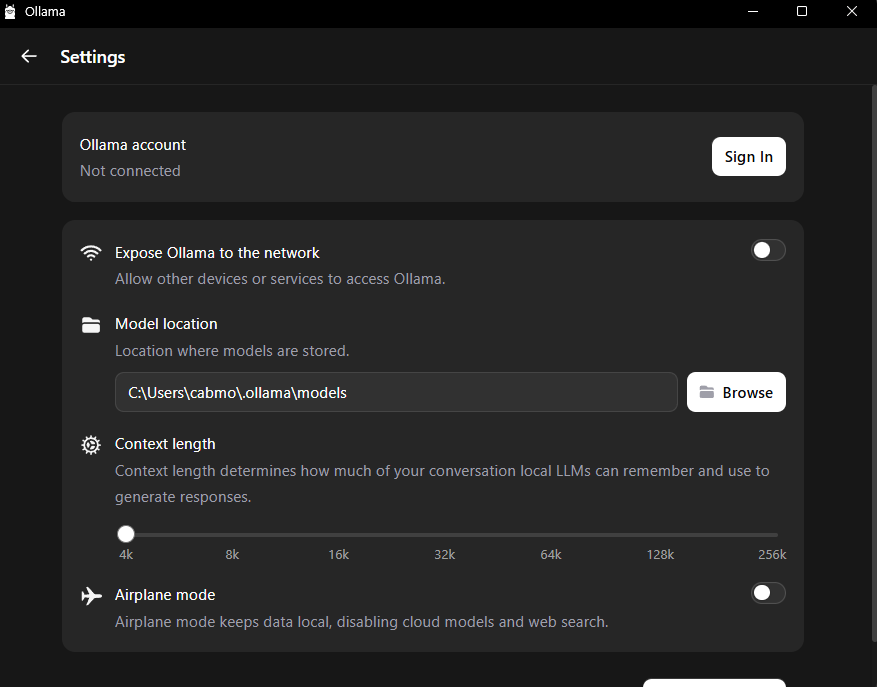Viewport: 877px width, 687px height.
Task: Click the Ollama app icon in title bar
Action: (11, 12)
